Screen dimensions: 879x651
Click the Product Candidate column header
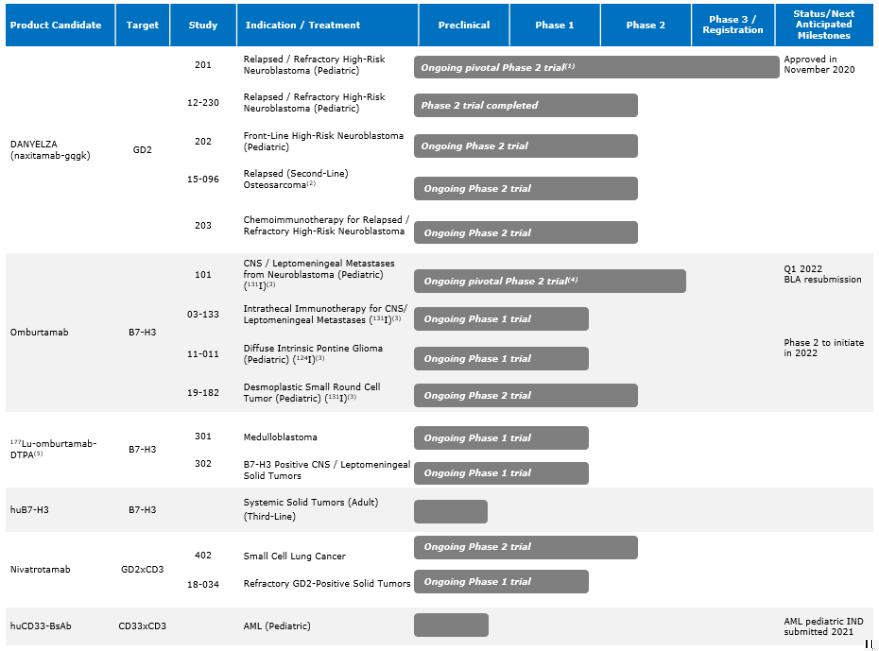[x=60, y=25]
